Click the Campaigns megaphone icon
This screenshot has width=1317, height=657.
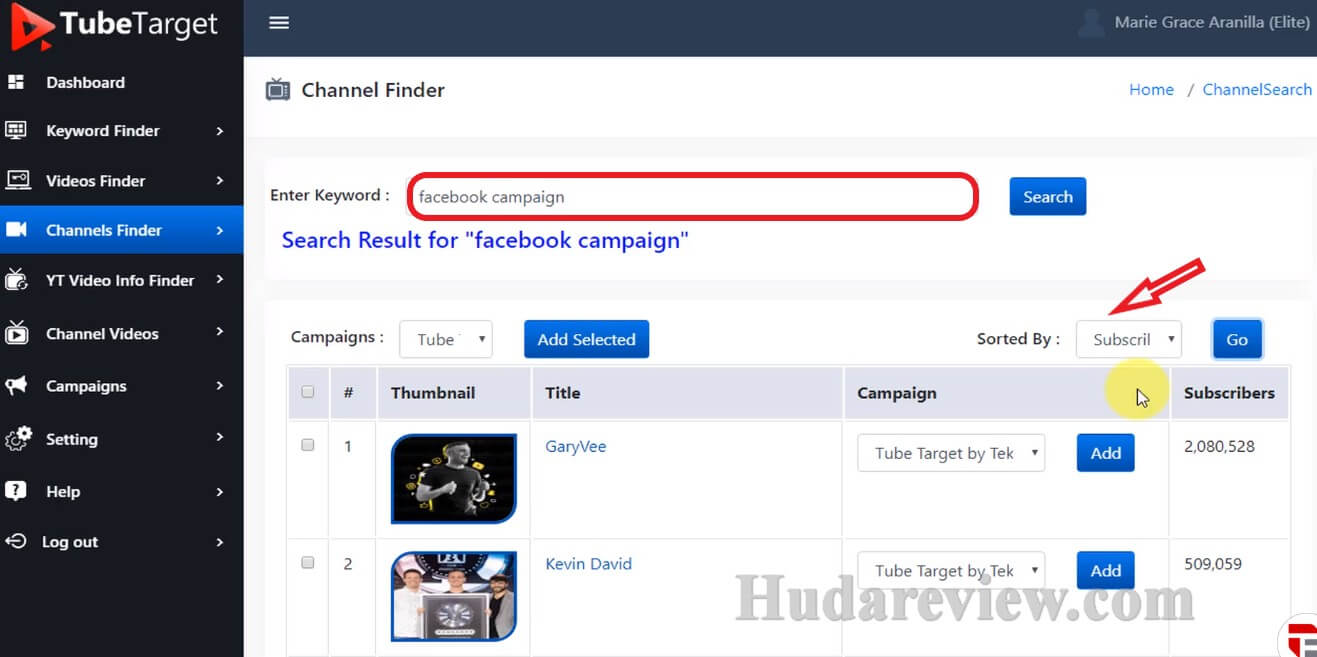coord(16,385)
